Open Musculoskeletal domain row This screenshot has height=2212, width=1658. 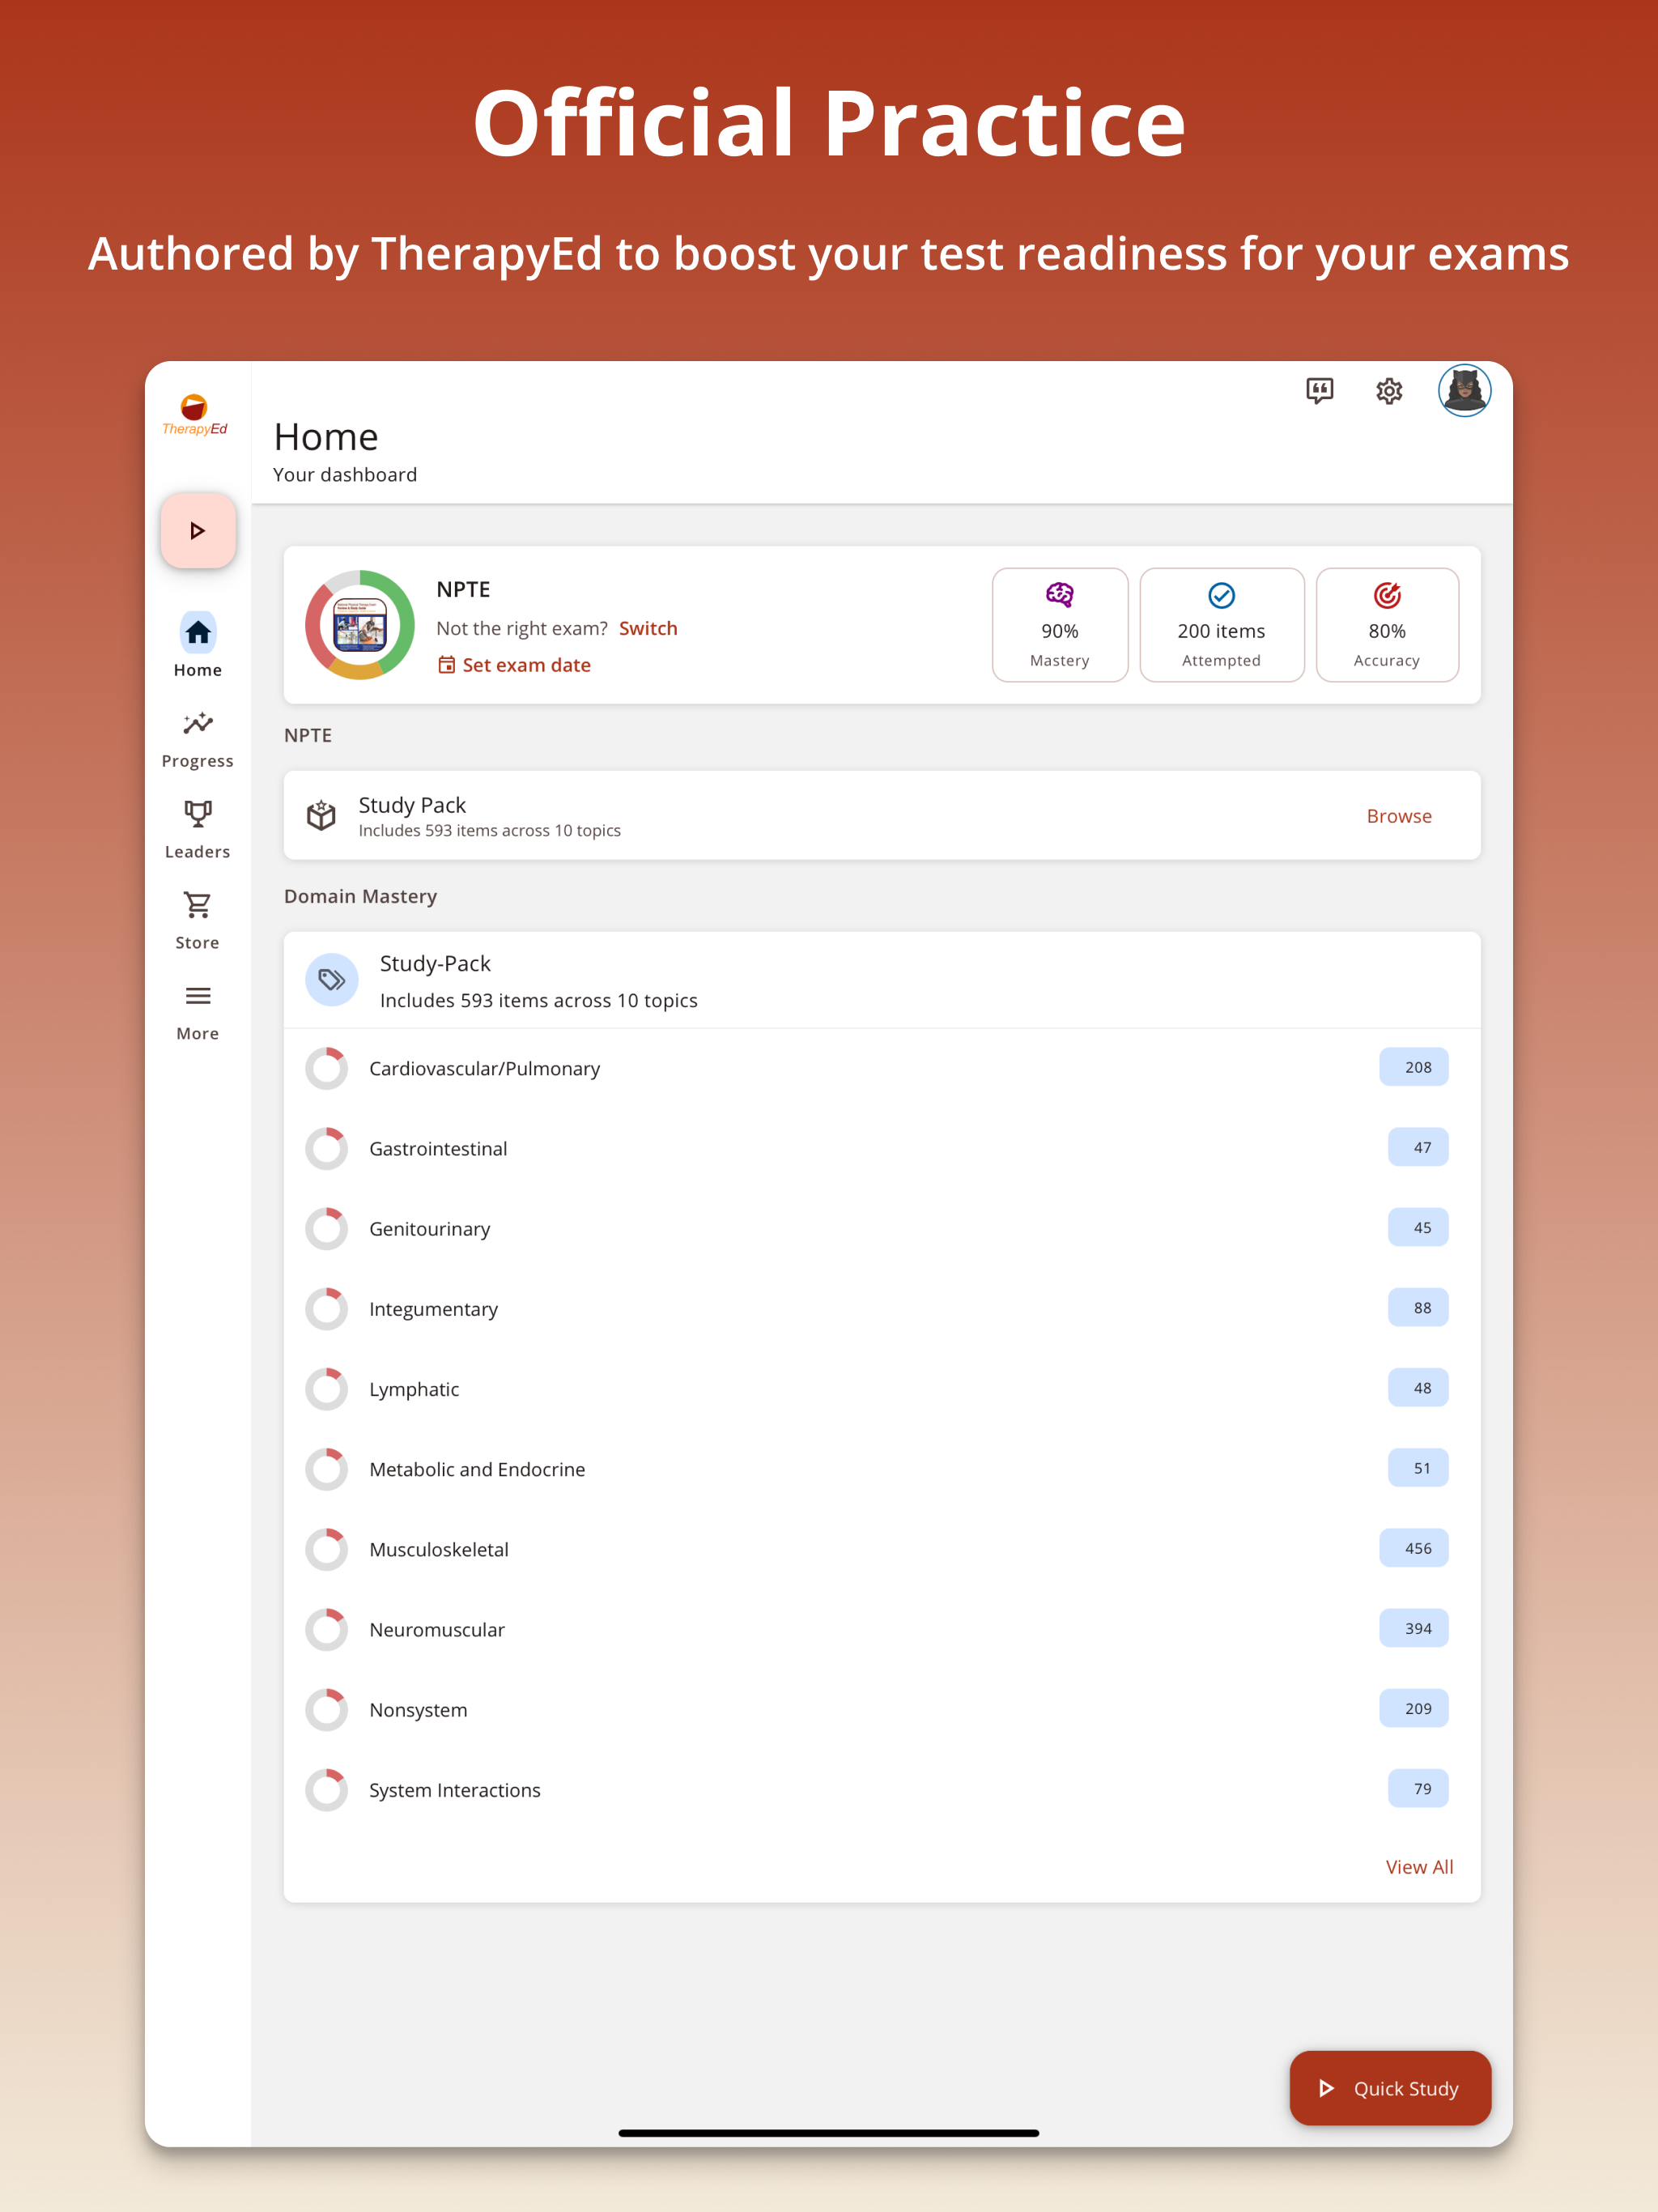tap(439, 1549)
